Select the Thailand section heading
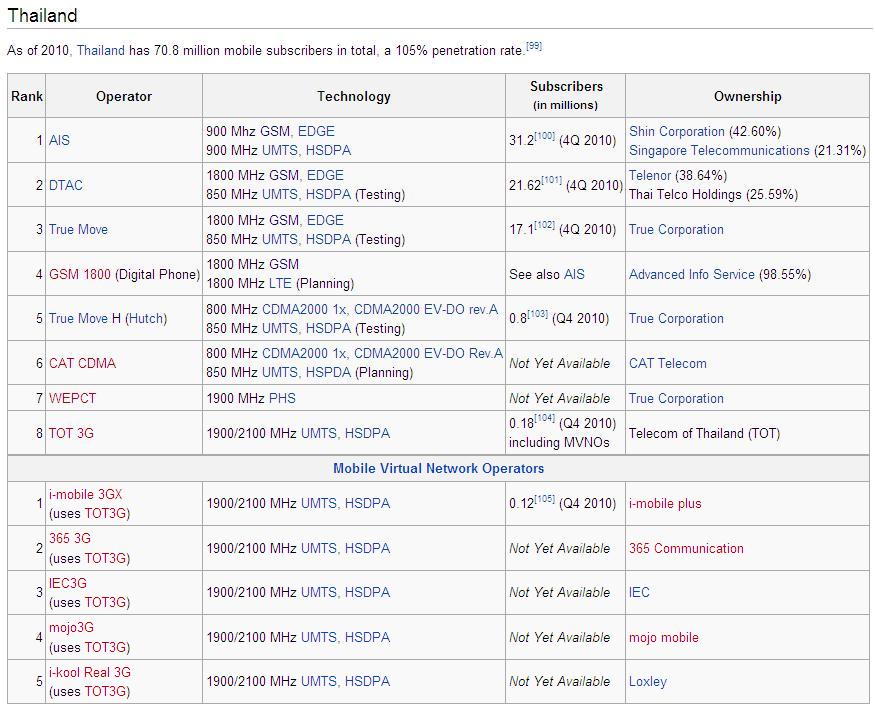 (42, 16)
